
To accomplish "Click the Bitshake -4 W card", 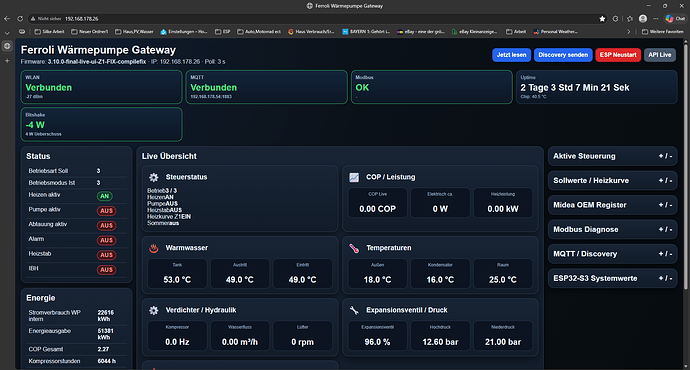I will 101,125.
